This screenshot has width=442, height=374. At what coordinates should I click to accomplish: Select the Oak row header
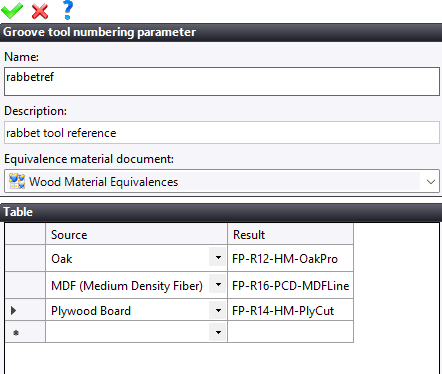pyautogui.click(x=25, y=258)
